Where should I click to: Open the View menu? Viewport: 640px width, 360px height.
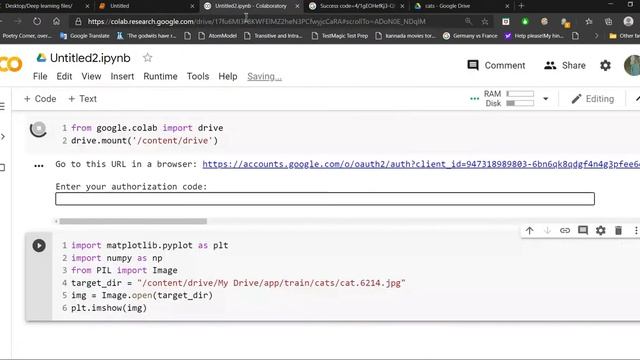pos(91,76)
